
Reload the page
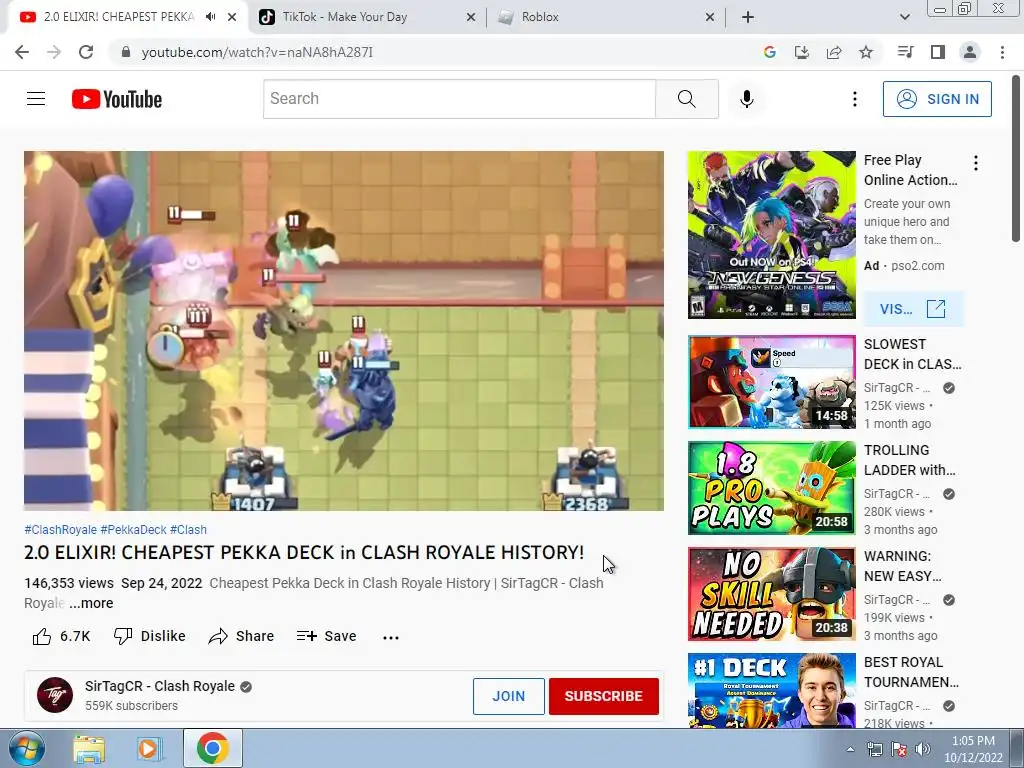[x=86, y=52]
